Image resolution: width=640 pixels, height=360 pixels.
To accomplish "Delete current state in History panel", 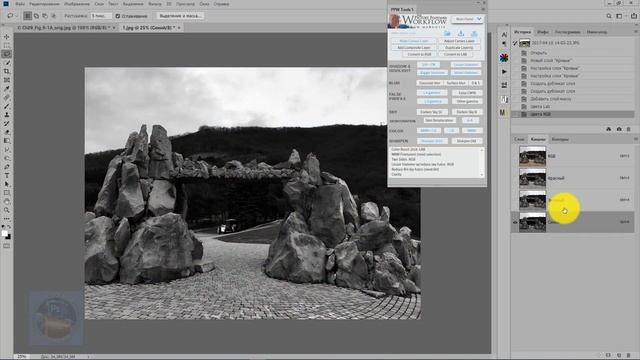I will pos(629,129).
